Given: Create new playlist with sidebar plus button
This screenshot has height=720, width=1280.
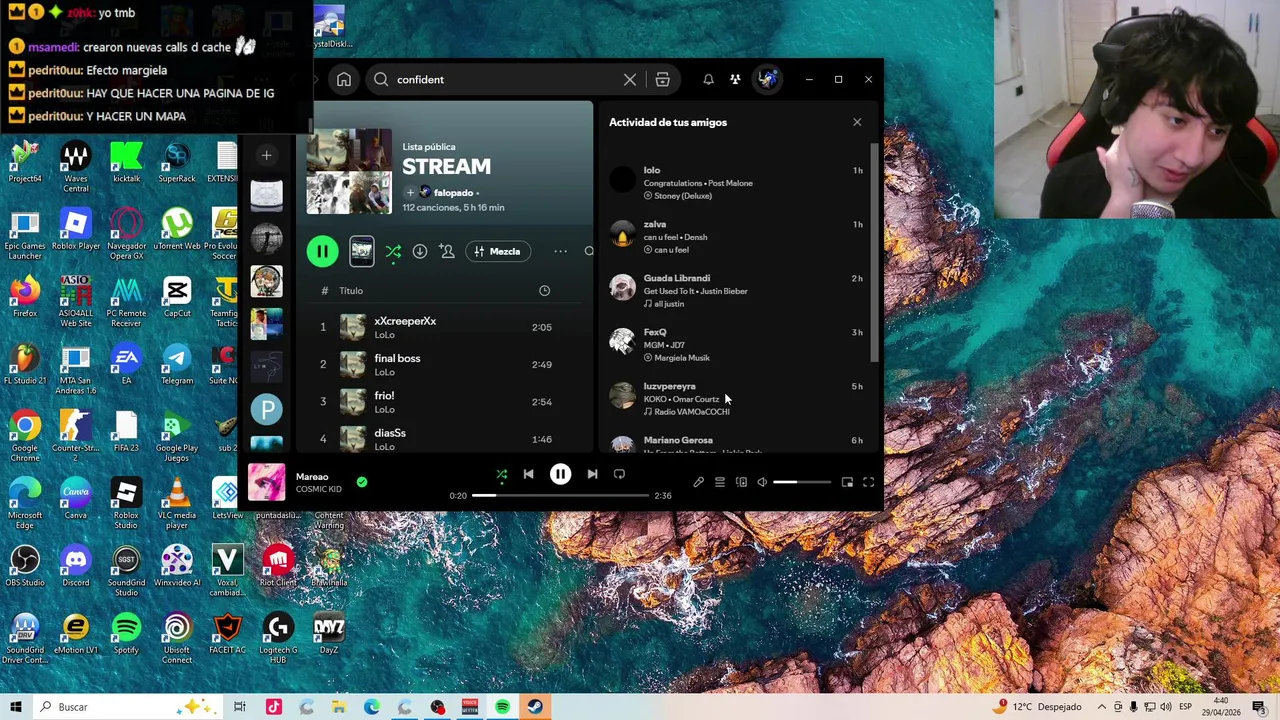Looking at the screenshot, I should [x=266, y=155].
